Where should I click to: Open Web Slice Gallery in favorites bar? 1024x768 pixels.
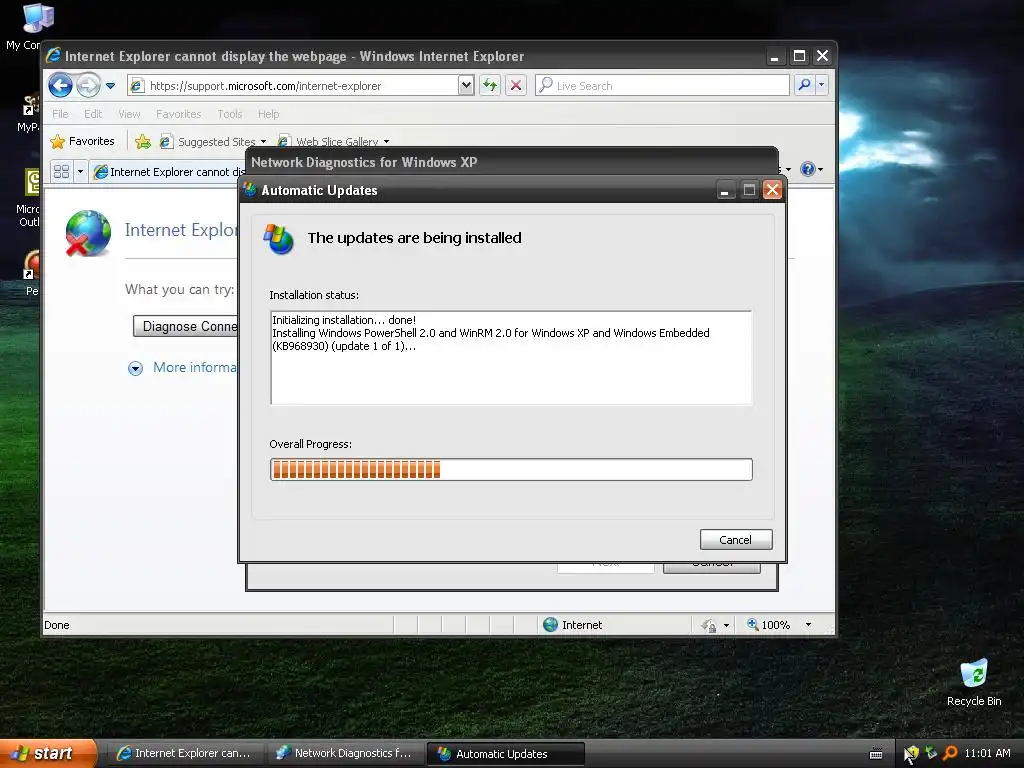pos(334,141)
